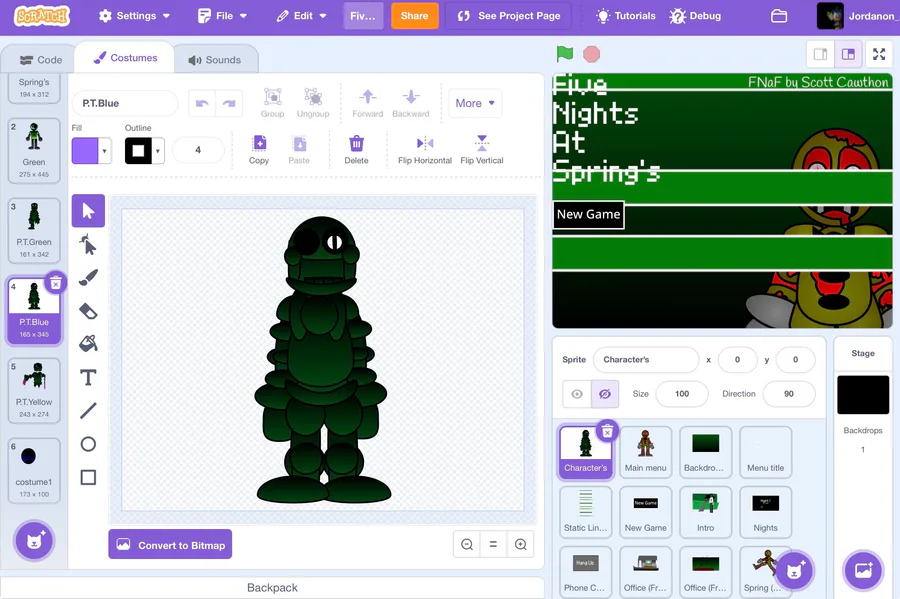Send selection Backward a layer
The width and height of the screenshot is (900, 599).
pos(410,103)
